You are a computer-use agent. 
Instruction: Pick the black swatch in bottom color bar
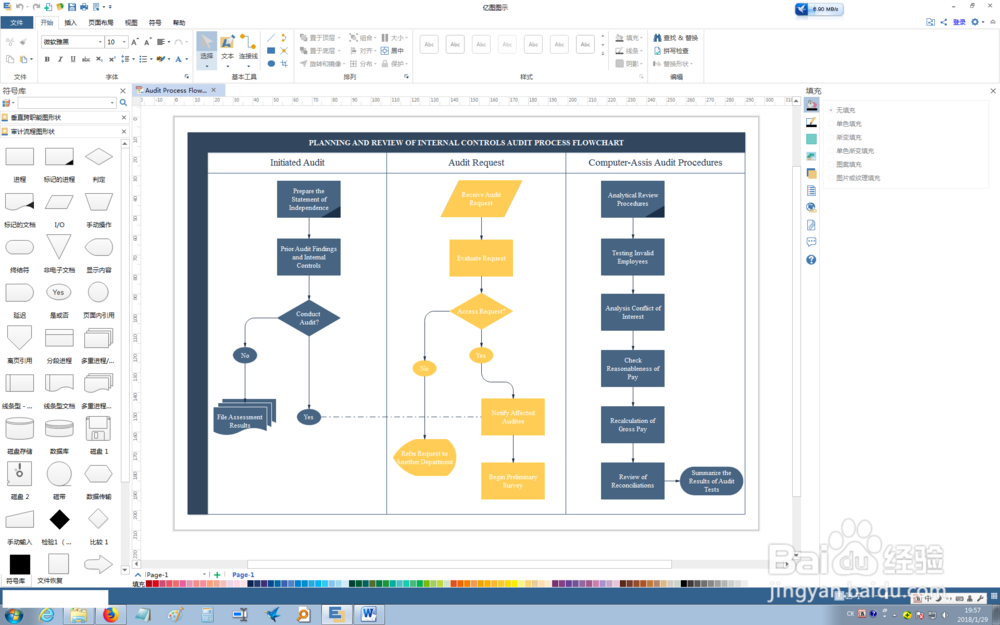pyautogui.click(x=684, y=584)
